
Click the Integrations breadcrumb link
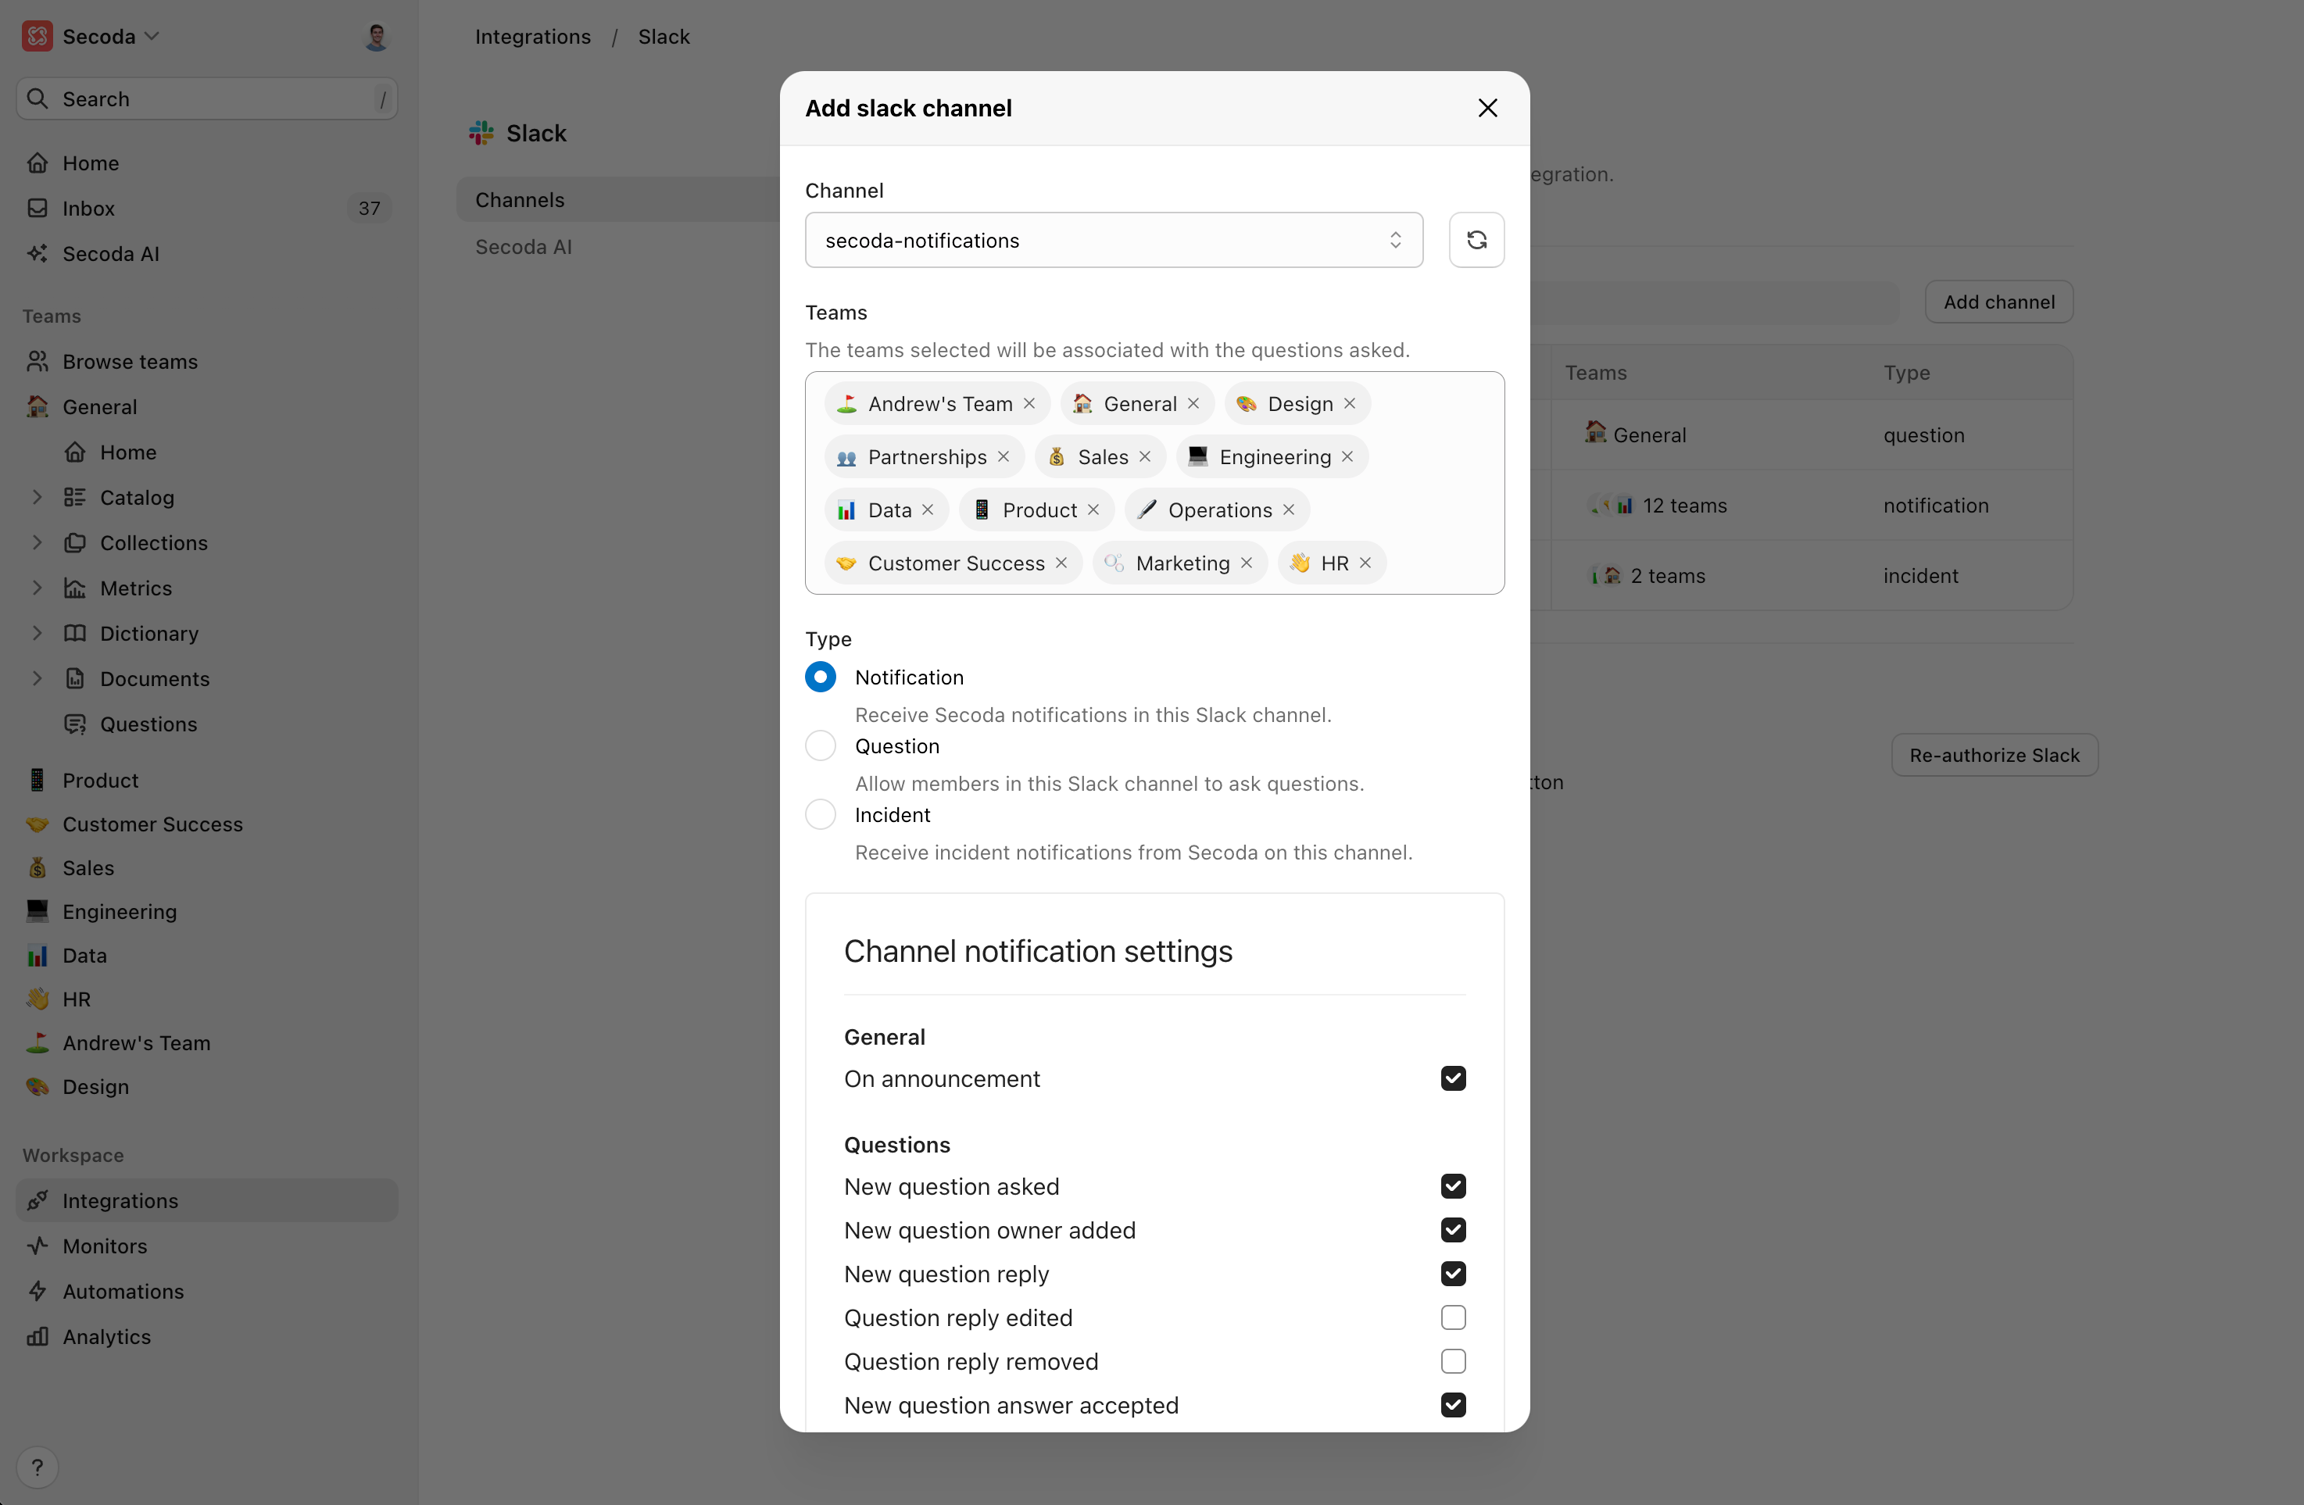[532, 36]
